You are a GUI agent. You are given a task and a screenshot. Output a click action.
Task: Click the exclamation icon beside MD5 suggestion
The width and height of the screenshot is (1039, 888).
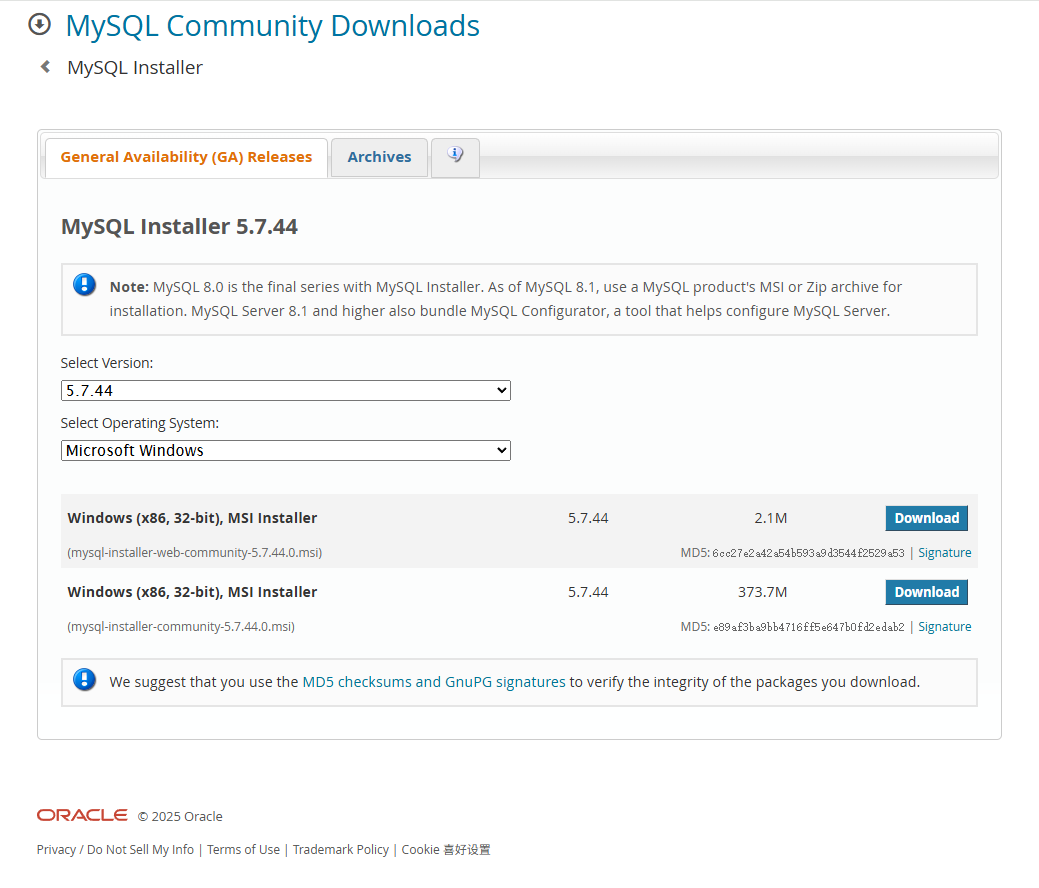(x=84, y=680)
